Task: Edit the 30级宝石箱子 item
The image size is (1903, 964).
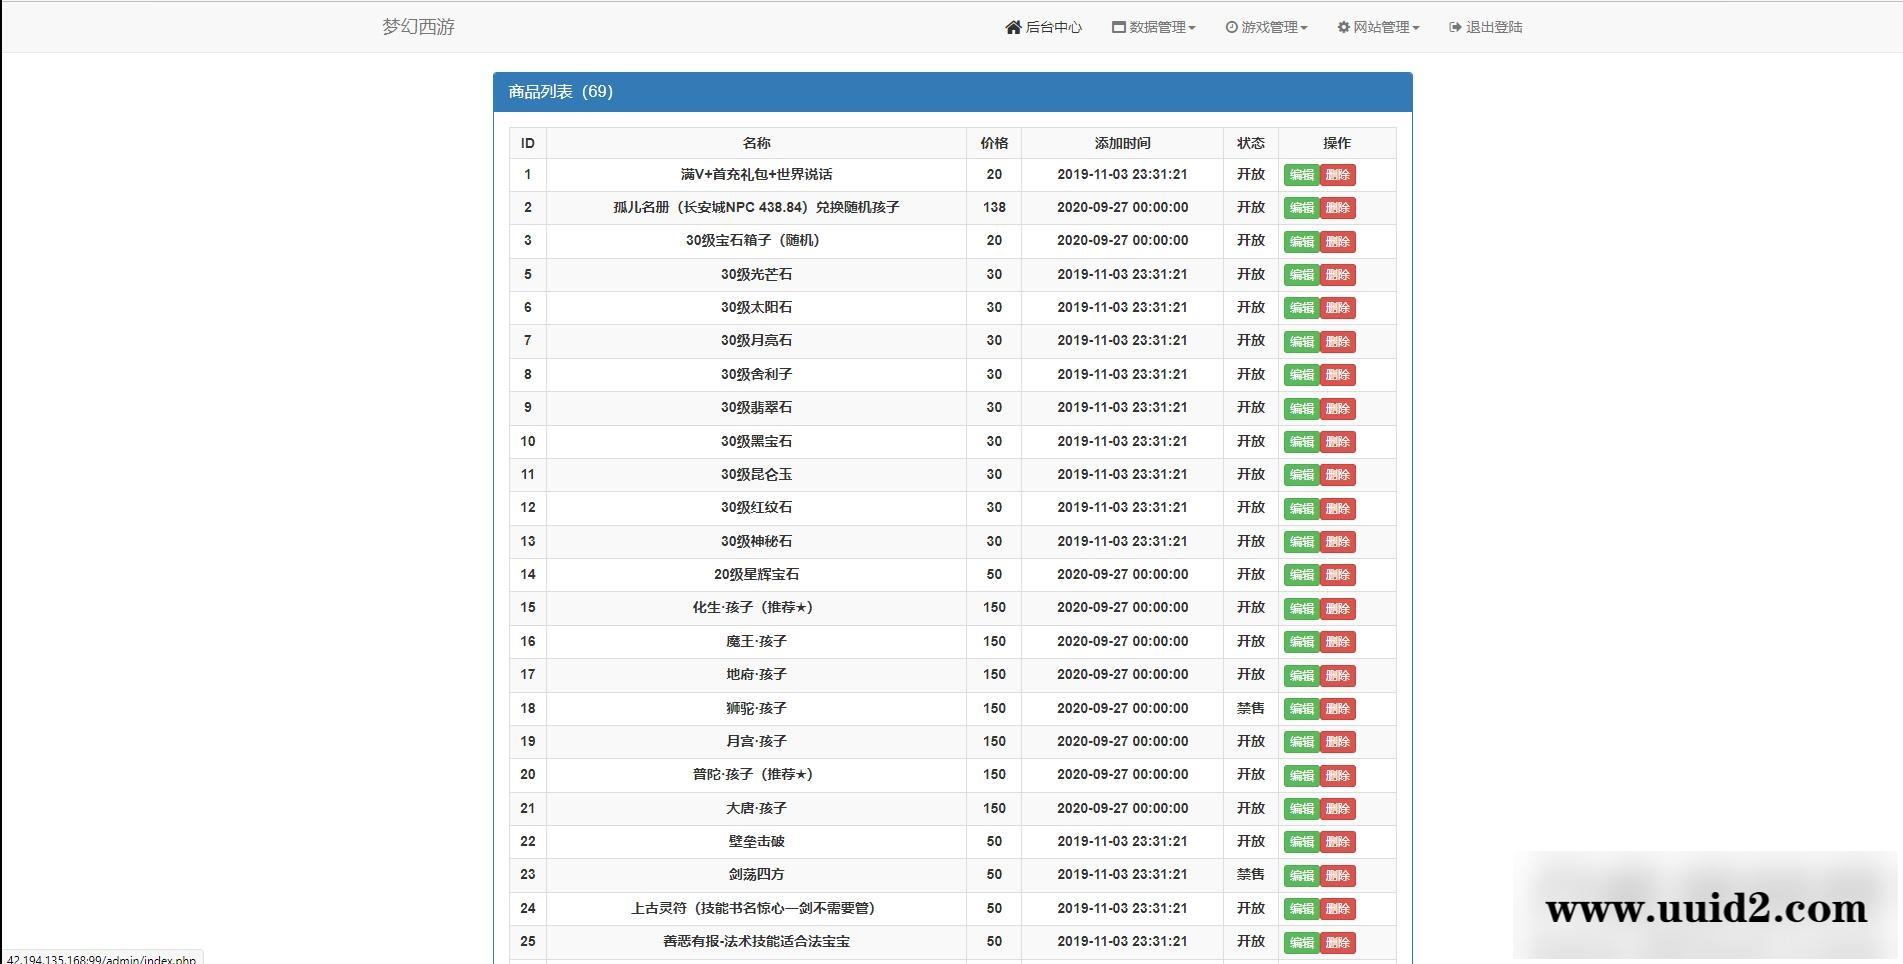Action: (1301, 241)
